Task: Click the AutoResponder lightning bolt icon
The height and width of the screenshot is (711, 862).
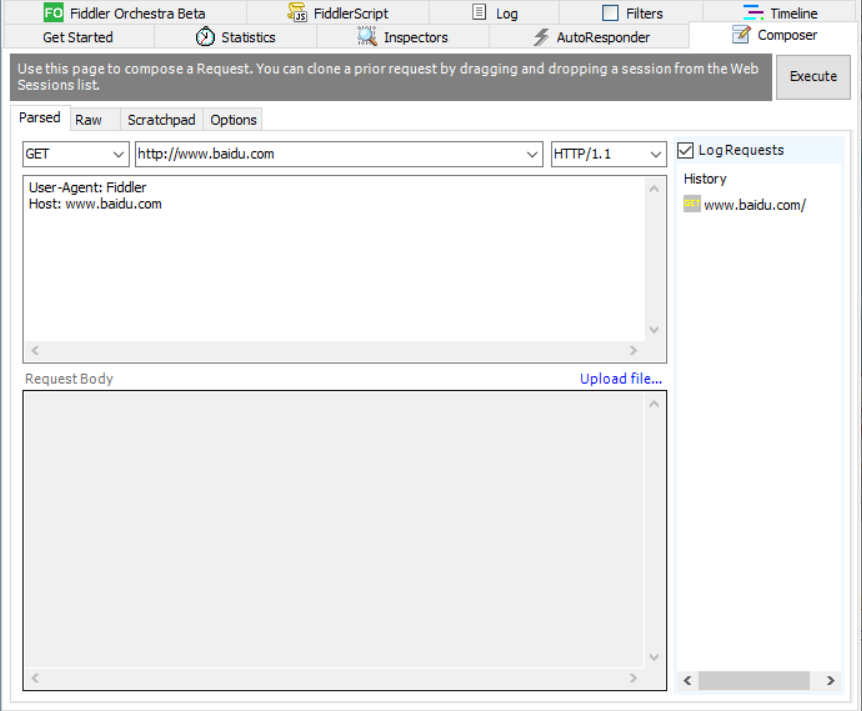Action: tap(541, 37)
